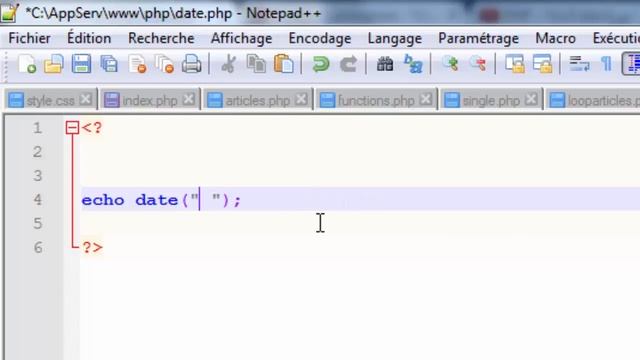Switch to the looparticles tab

point(593,100)
